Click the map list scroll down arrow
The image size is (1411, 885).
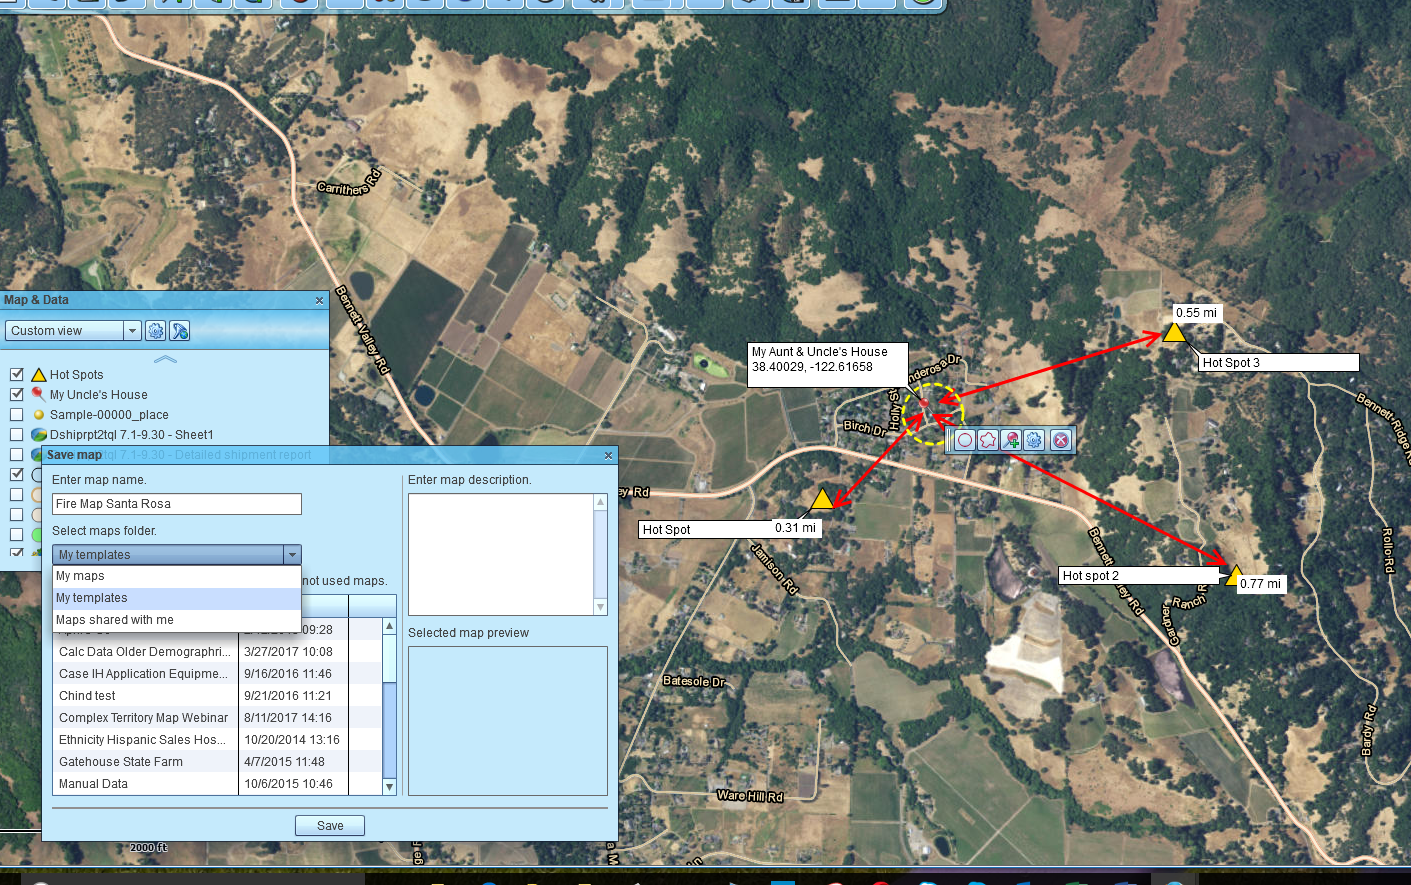[x=390, y=787]
